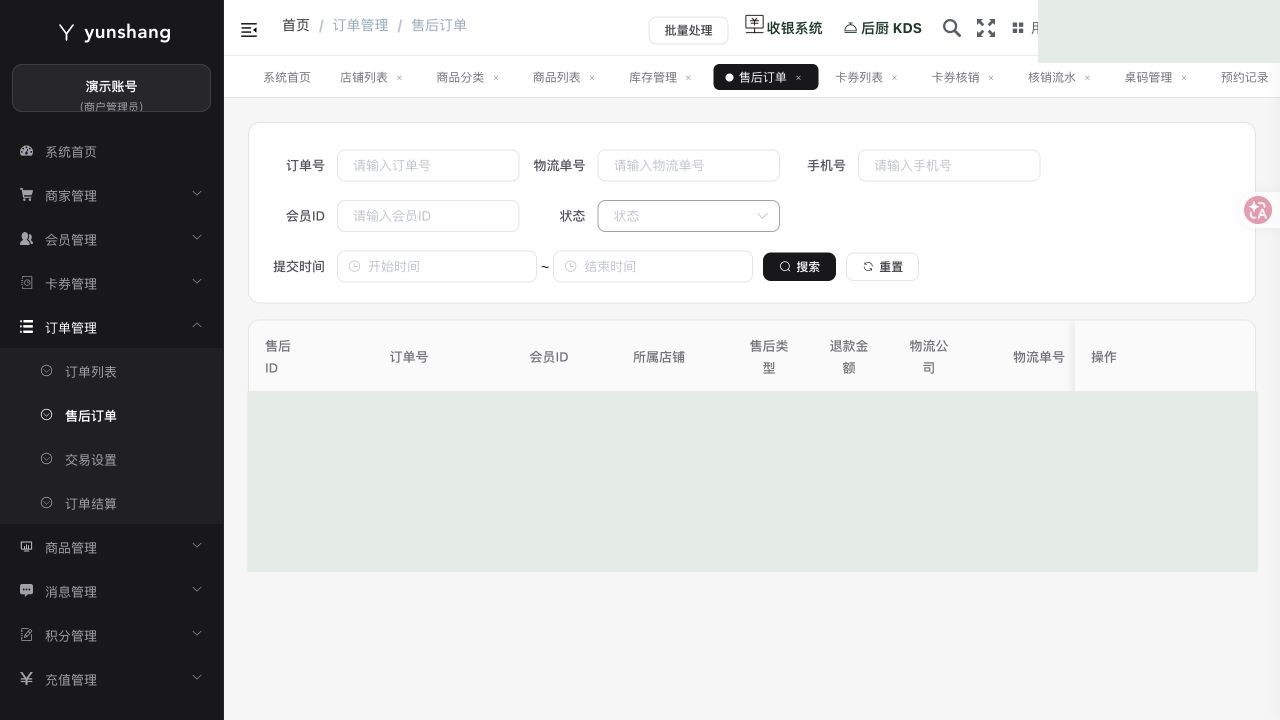Open the 状态 dropdown
Screen dimensions: 1280x720
click(688, 216)
